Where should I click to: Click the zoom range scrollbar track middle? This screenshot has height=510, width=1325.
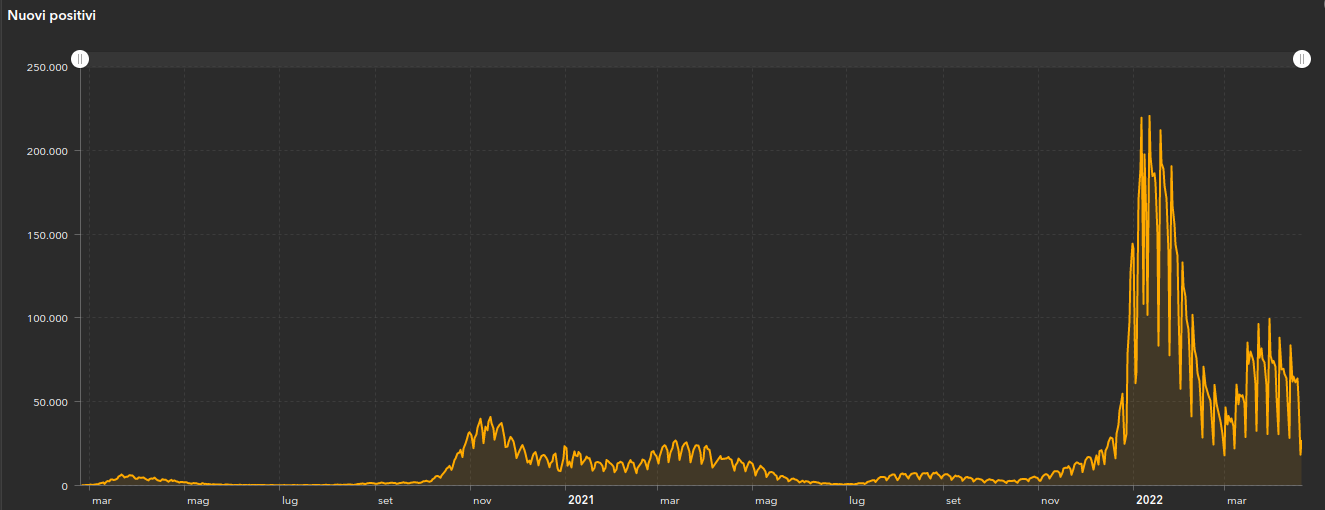tap(690, 60)
